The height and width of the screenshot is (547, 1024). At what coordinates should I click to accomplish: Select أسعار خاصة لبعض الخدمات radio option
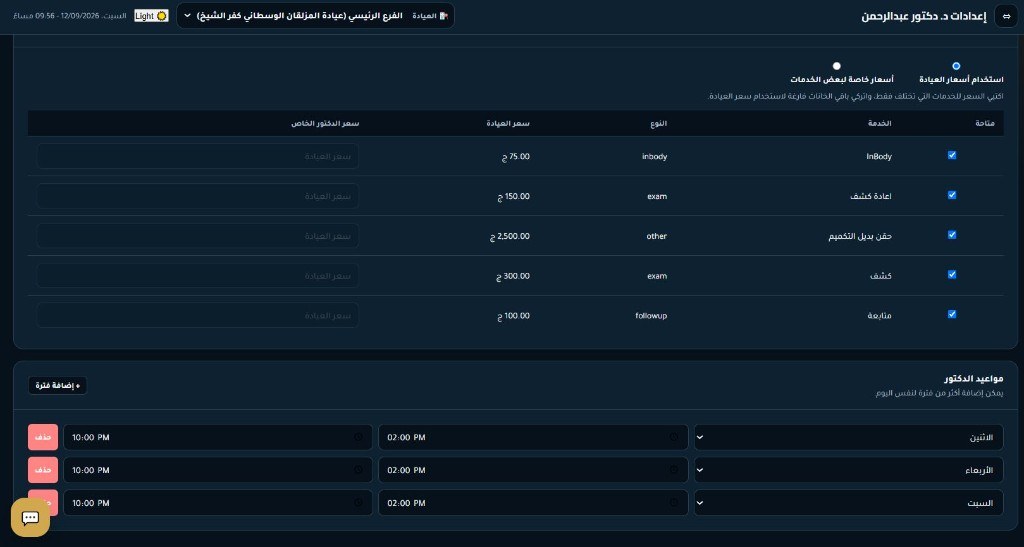coord(837,66)
